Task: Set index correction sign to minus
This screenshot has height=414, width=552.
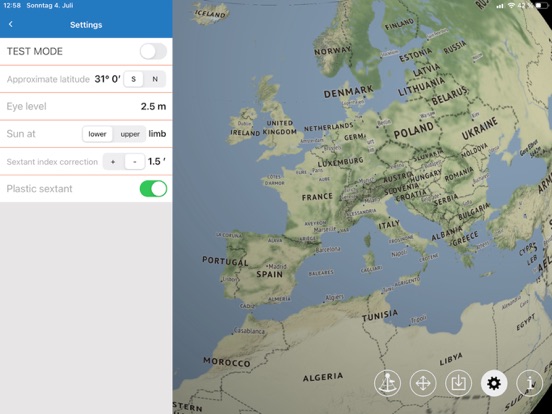Action: coord(135,162)
